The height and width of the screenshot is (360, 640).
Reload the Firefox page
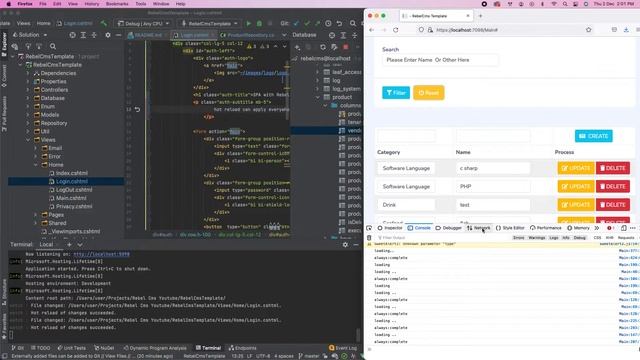(396, 30)
